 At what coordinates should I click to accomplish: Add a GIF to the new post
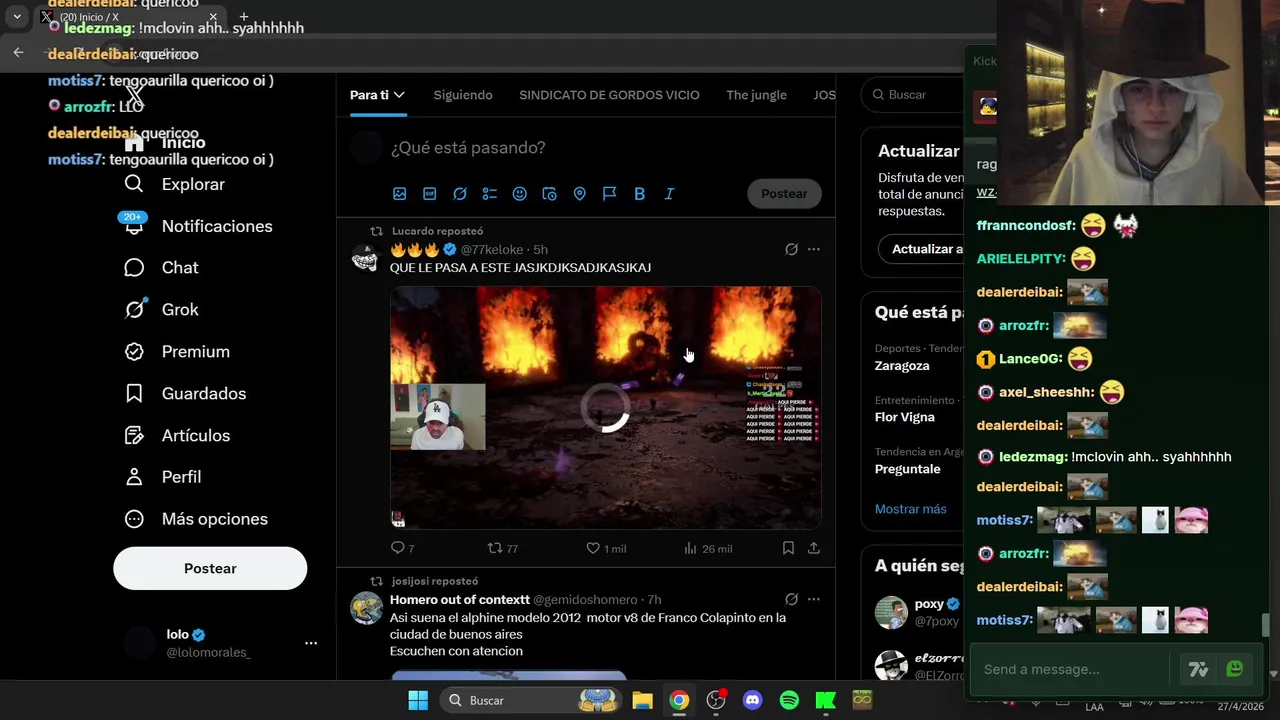(429, 194)
